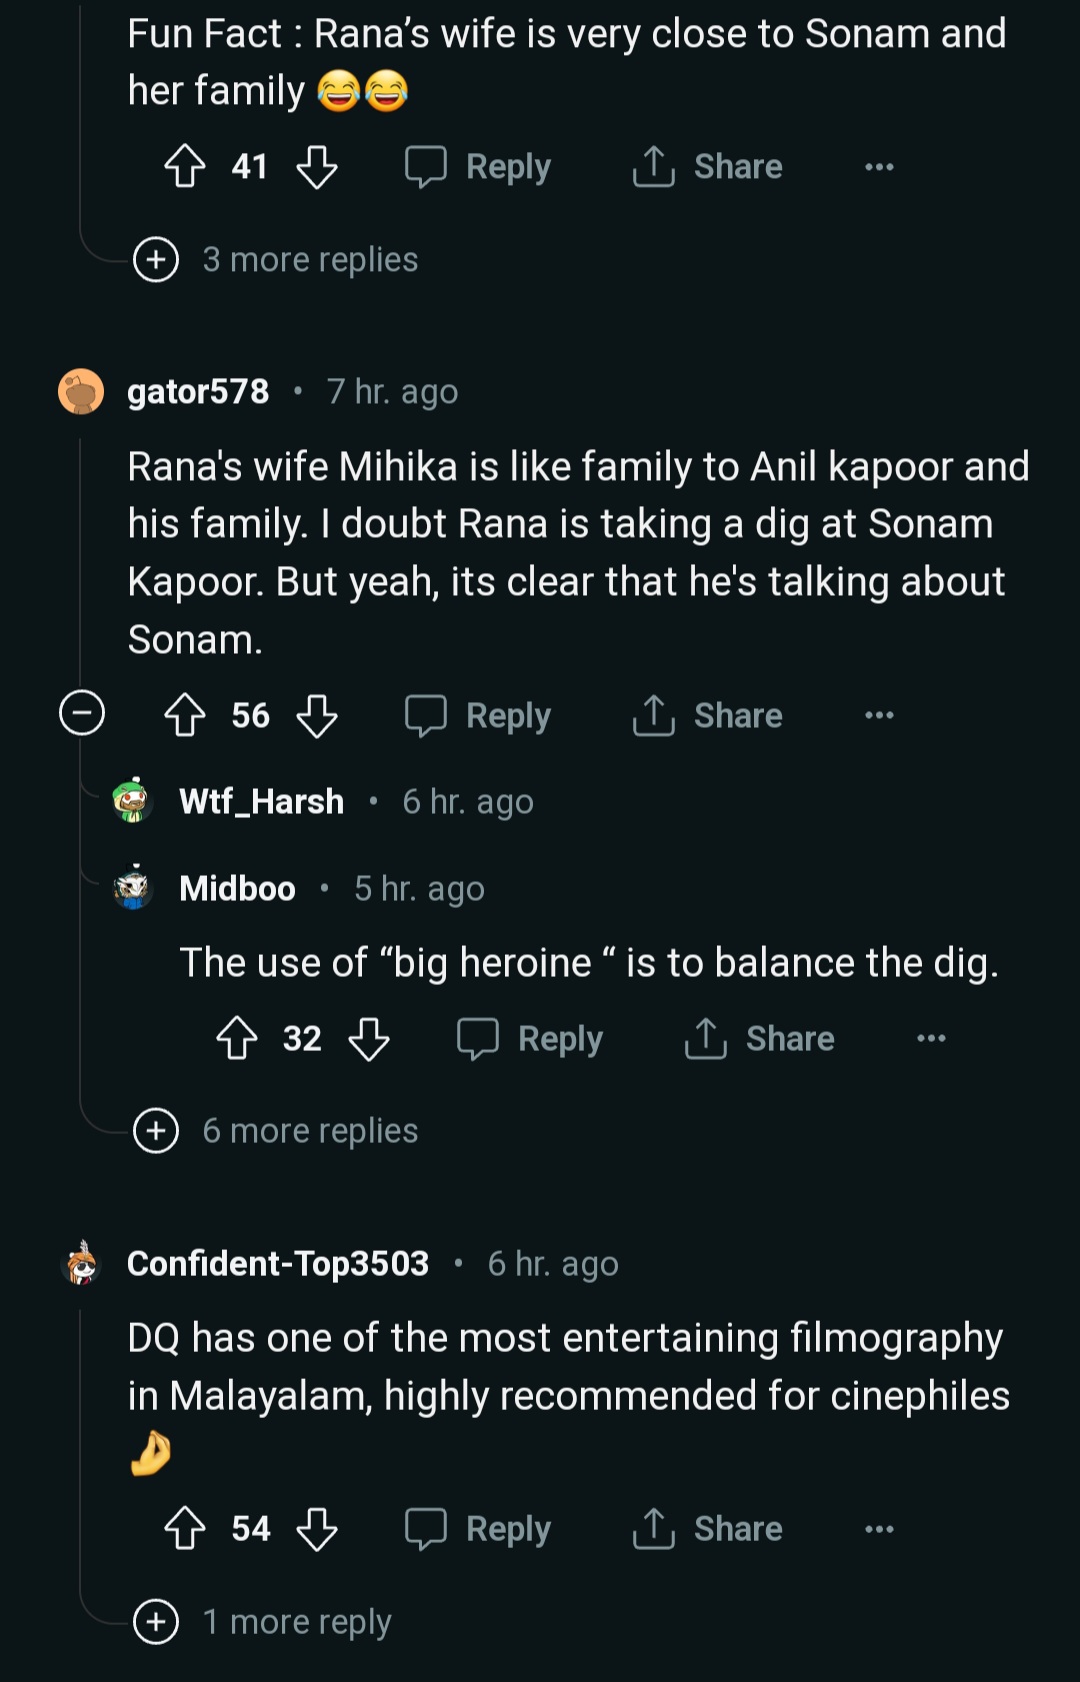
Task: Upvote Midboo's "big heroine" comment
Action: click(237, 1039)
